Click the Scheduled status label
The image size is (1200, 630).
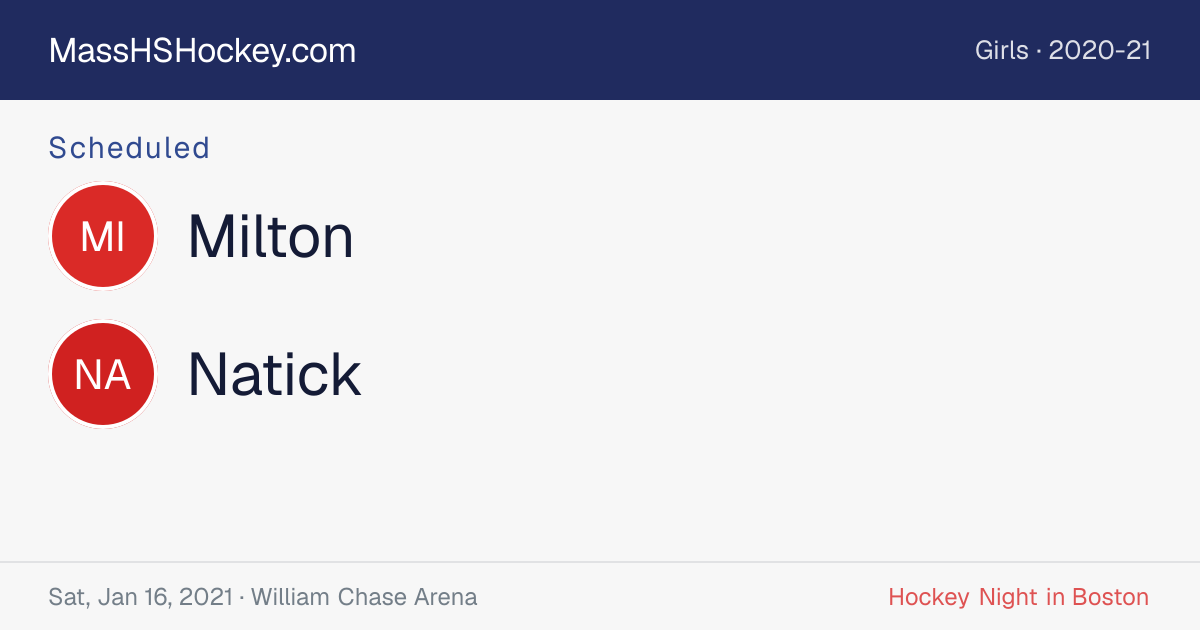click(129, 148)
